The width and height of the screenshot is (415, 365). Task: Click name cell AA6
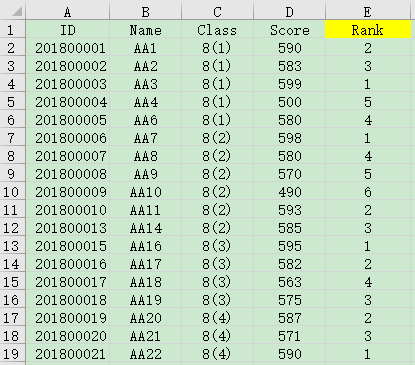(x=146, y=120)
